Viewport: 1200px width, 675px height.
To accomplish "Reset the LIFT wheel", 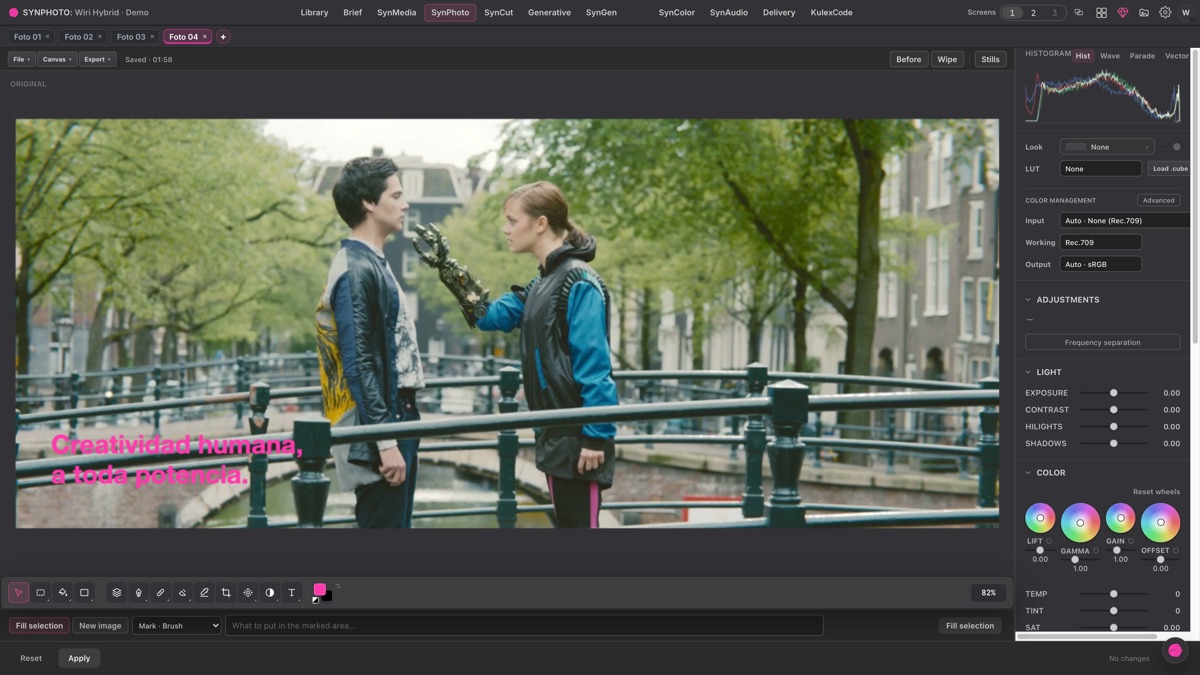I will 1049,541.
